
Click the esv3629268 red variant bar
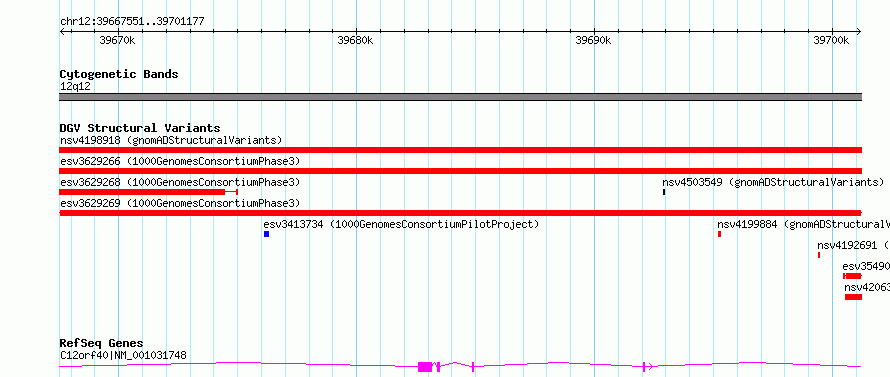coord(148,192)
